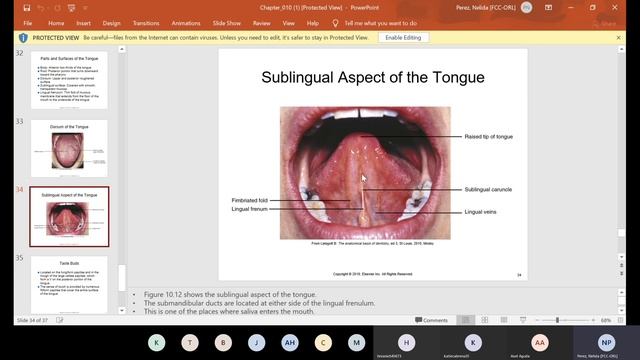
Task: Switch to Reading View icon
Action: (504, 320)
